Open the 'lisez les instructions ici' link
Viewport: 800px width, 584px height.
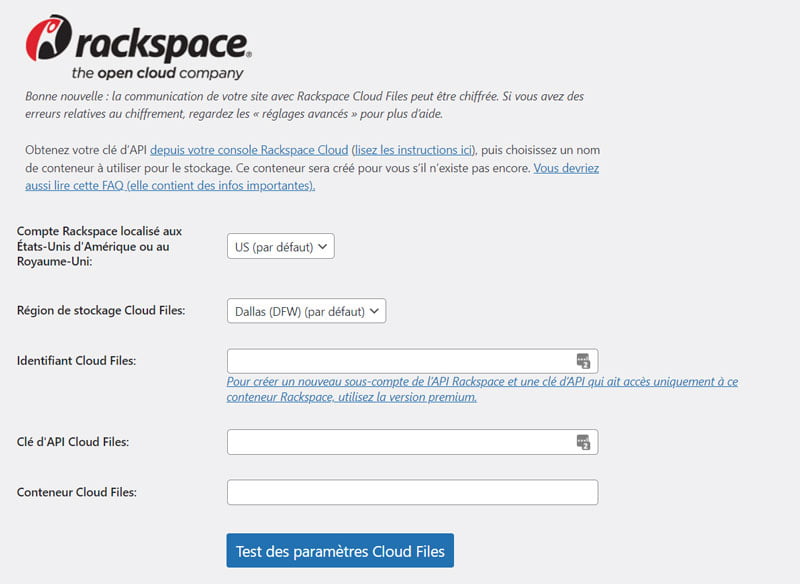(413, 150)
